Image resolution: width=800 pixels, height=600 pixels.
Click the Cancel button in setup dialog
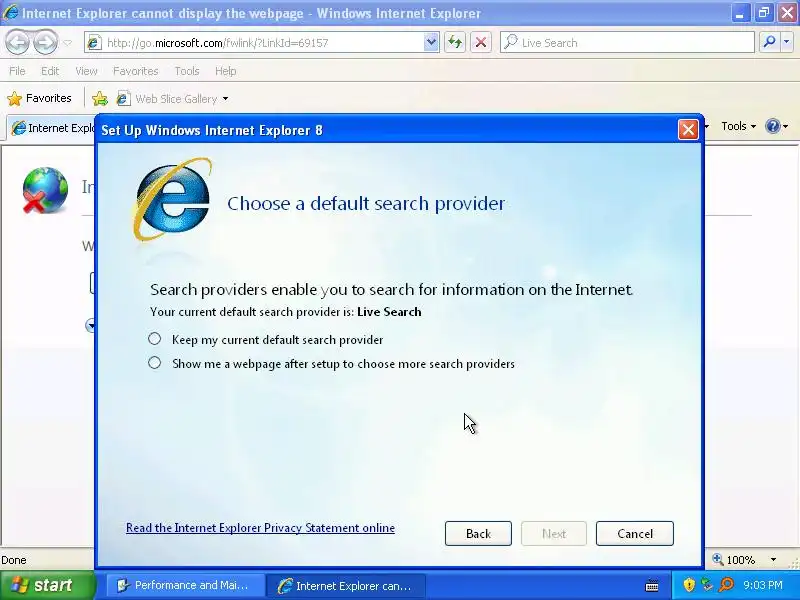click(635, 534)
